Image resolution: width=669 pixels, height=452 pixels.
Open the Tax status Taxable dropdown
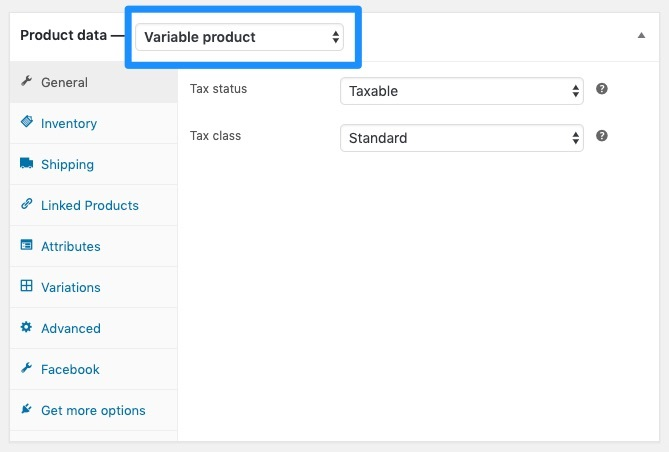462,91
